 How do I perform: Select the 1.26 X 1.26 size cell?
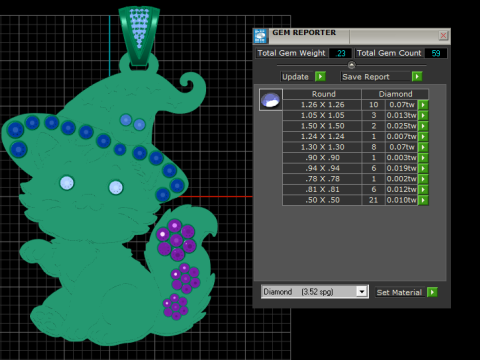(322, 105)
